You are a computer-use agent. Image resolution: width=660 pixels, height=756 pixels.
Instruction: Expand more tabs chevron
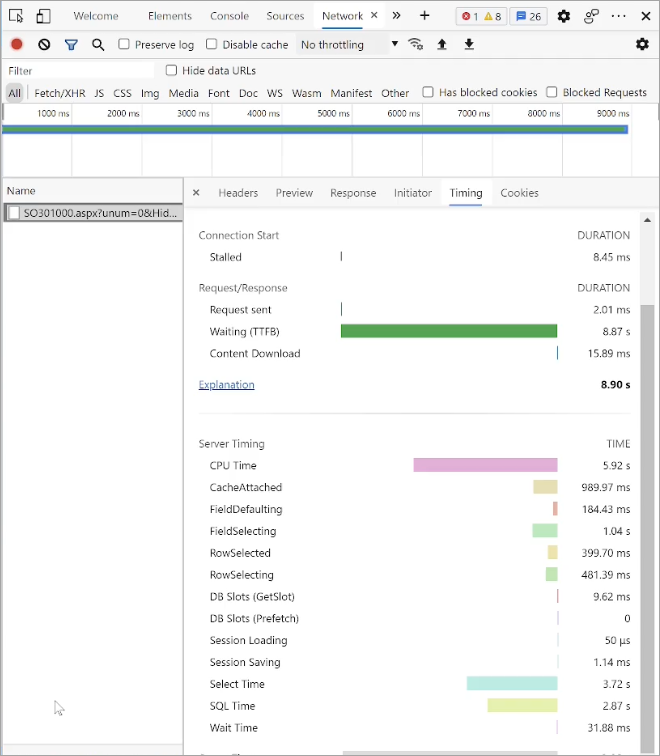[396, 16]
